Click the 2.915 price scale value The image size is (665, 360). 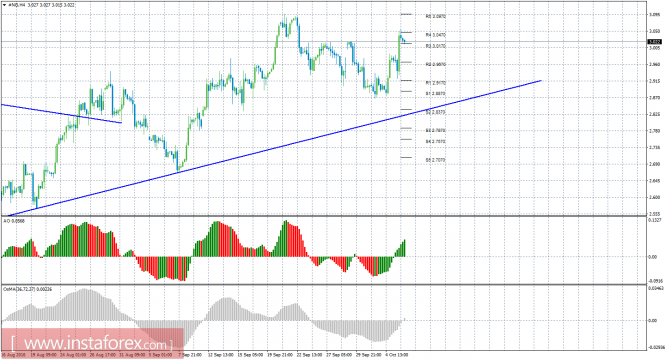click(x=654, y=81)
